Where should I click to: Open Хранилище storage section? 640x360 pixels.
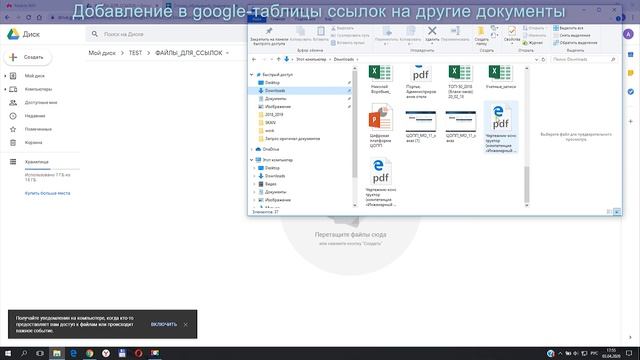point(36,162)
